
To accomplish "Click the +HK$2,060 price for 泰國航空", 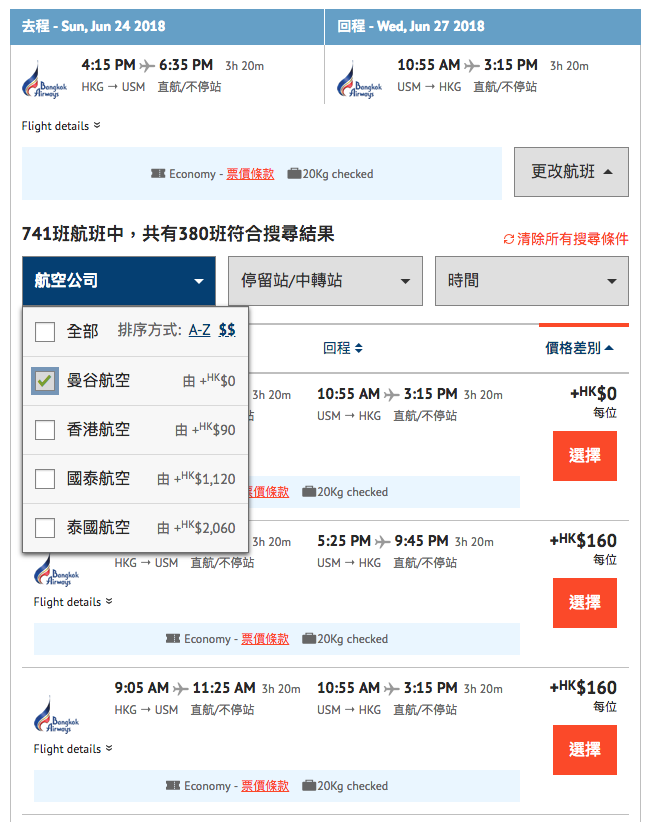I will pos(204,527).
